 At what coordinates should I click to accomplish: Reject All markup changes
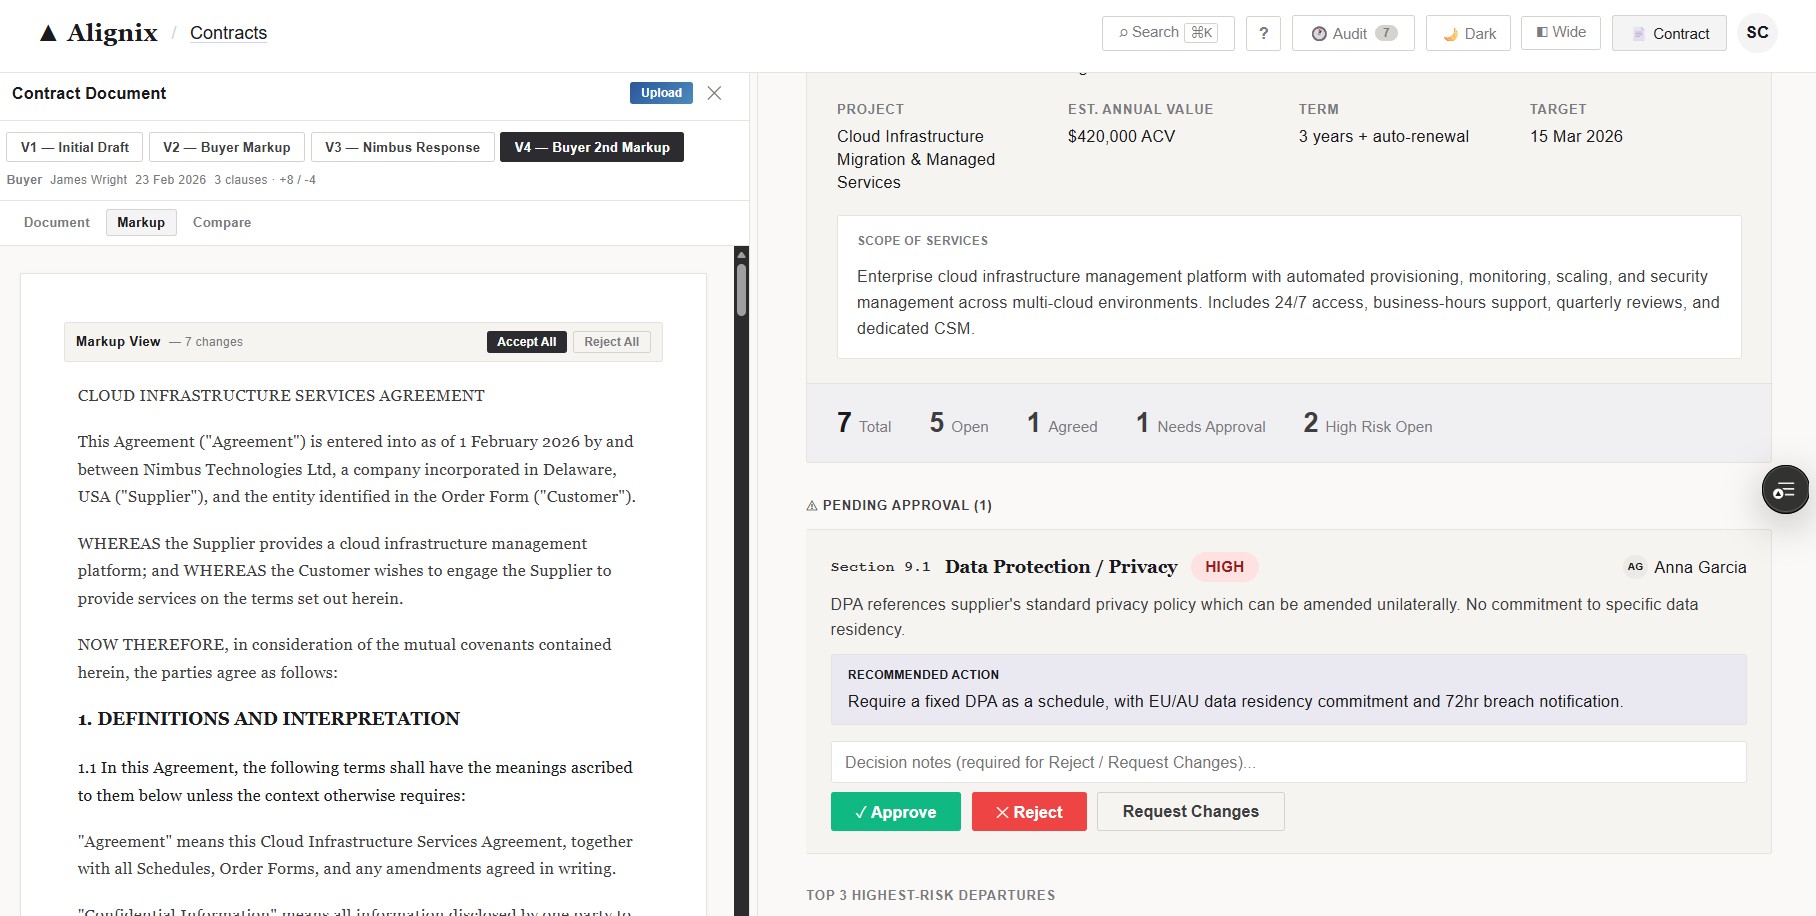(612, 342)
